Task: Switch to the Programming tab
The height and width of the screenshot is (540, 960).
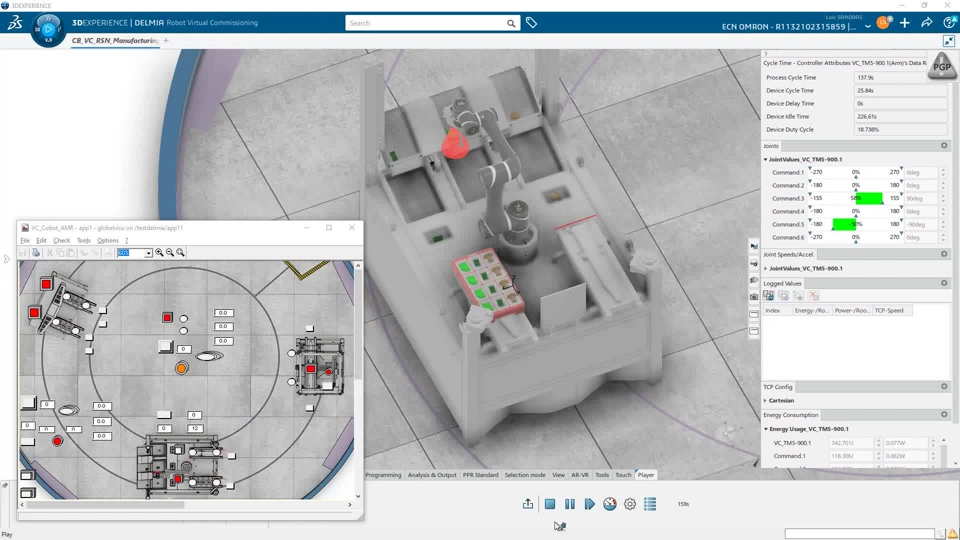Action: 383,475
